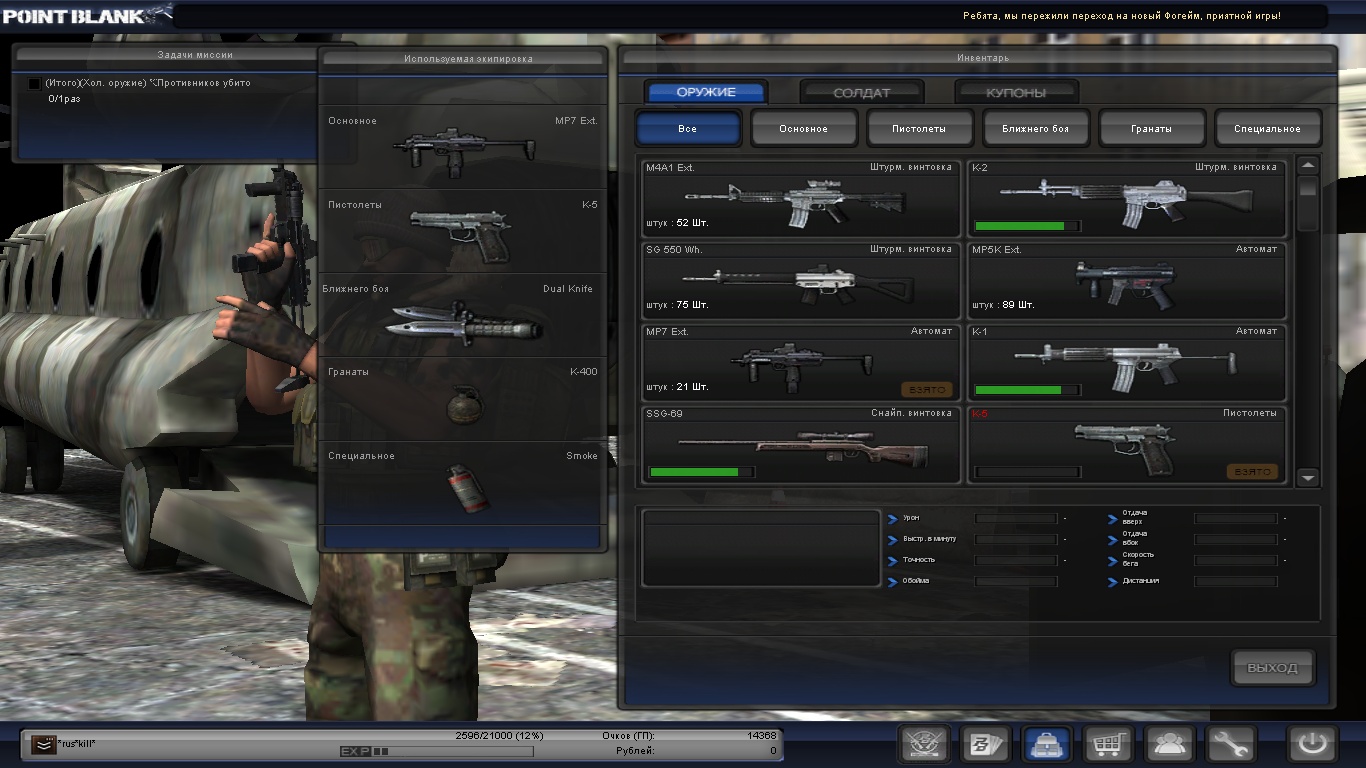This screenshot has height=768, width=1366.
Task: Filter inventory by Ближнего боя
Action: 1035,129
